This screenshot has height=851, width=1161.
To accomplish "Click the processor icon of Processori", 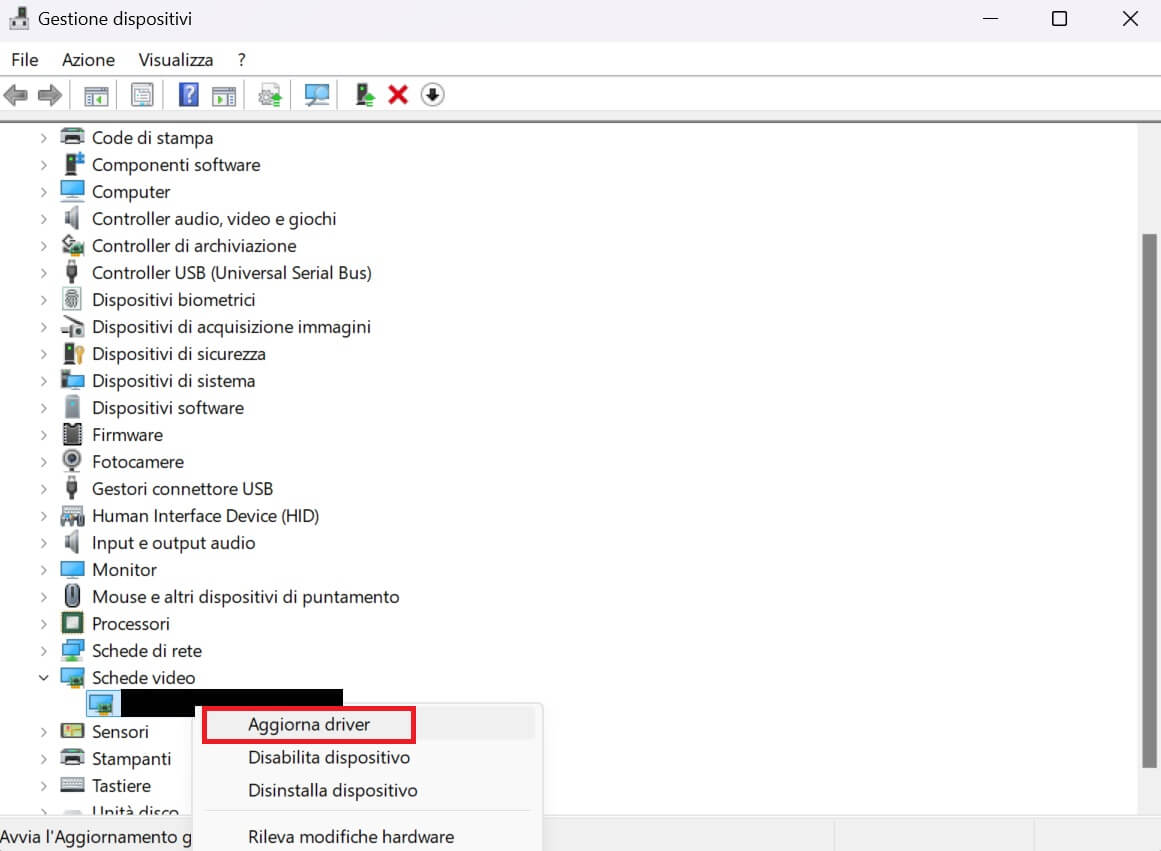I will pyautogui.click(x=72, y=623).
